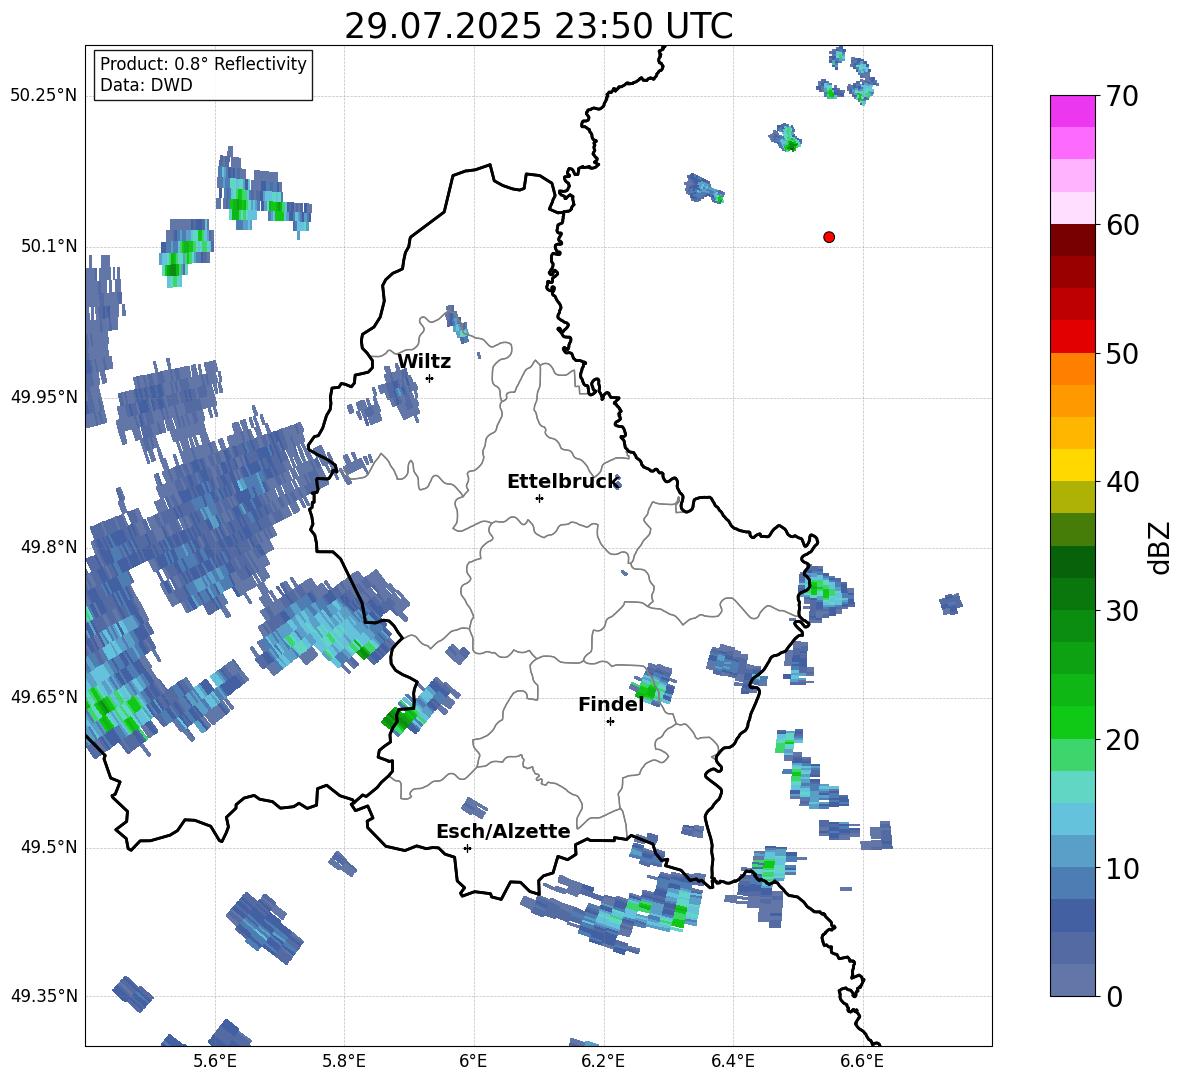Click the Ettelbruck station cross marker
1184x1081 pixels.
(x=539, y=498)
